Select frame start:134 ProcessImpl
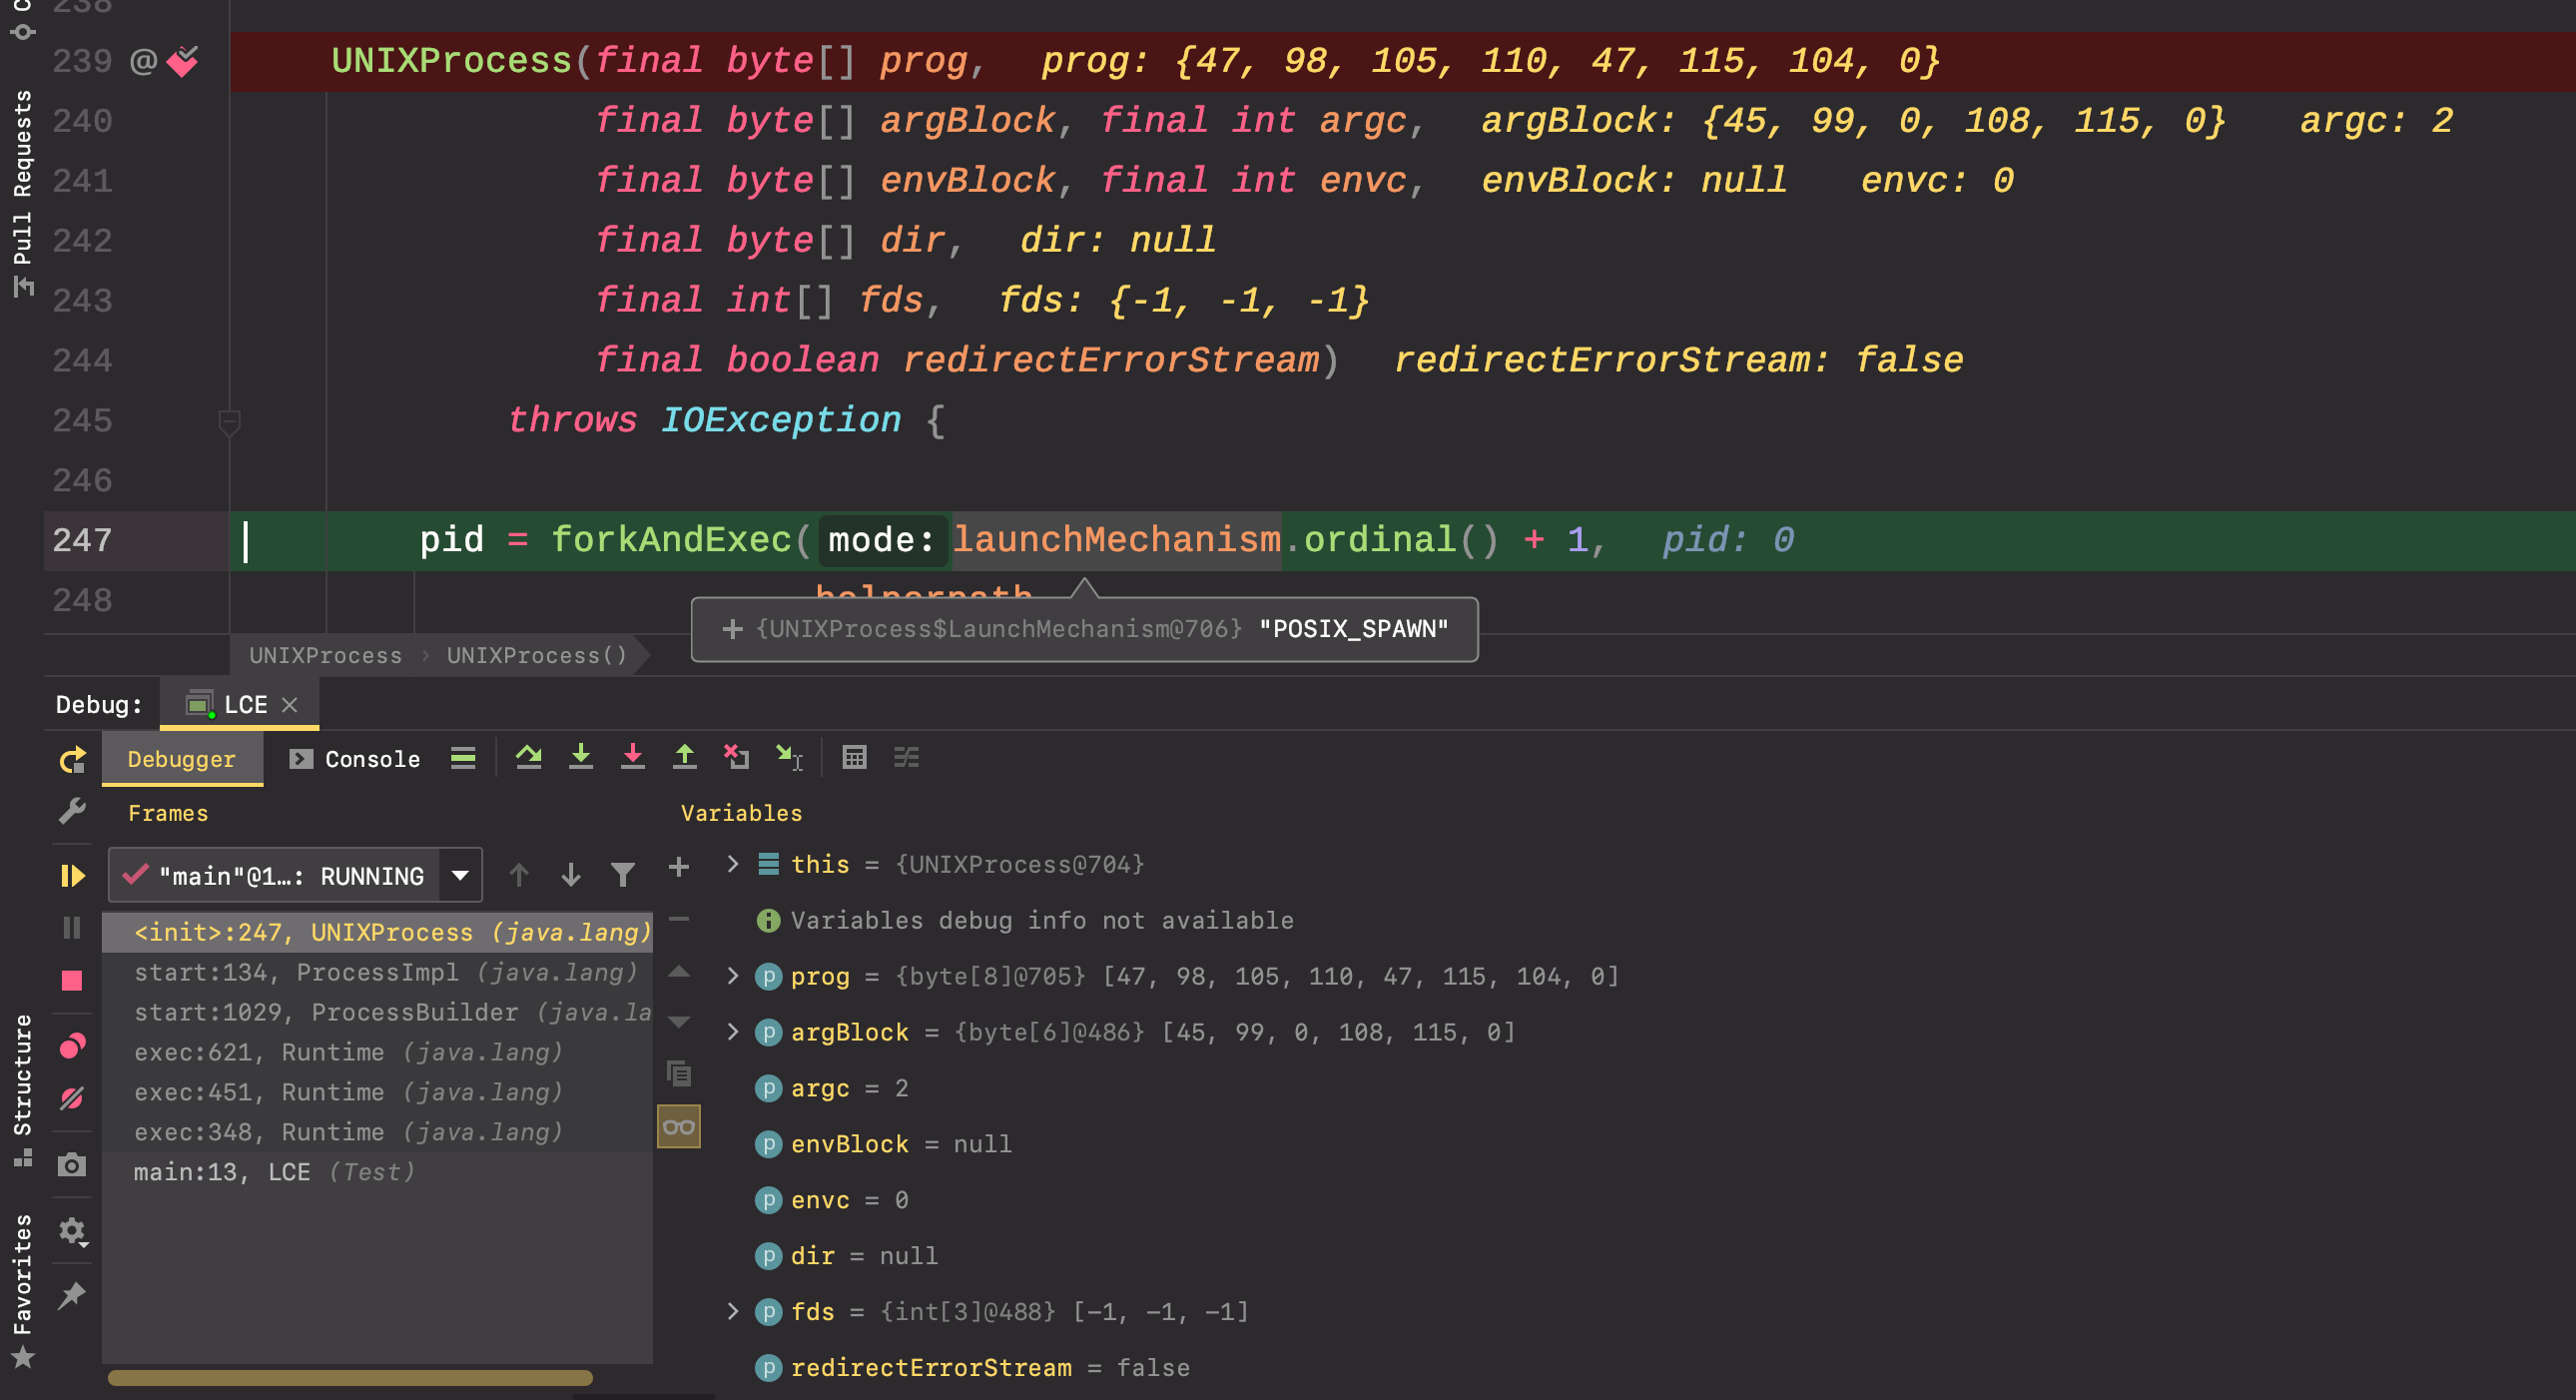Screen dimensions: 2576x1400 pyautogui.click(x=377, y=972)
